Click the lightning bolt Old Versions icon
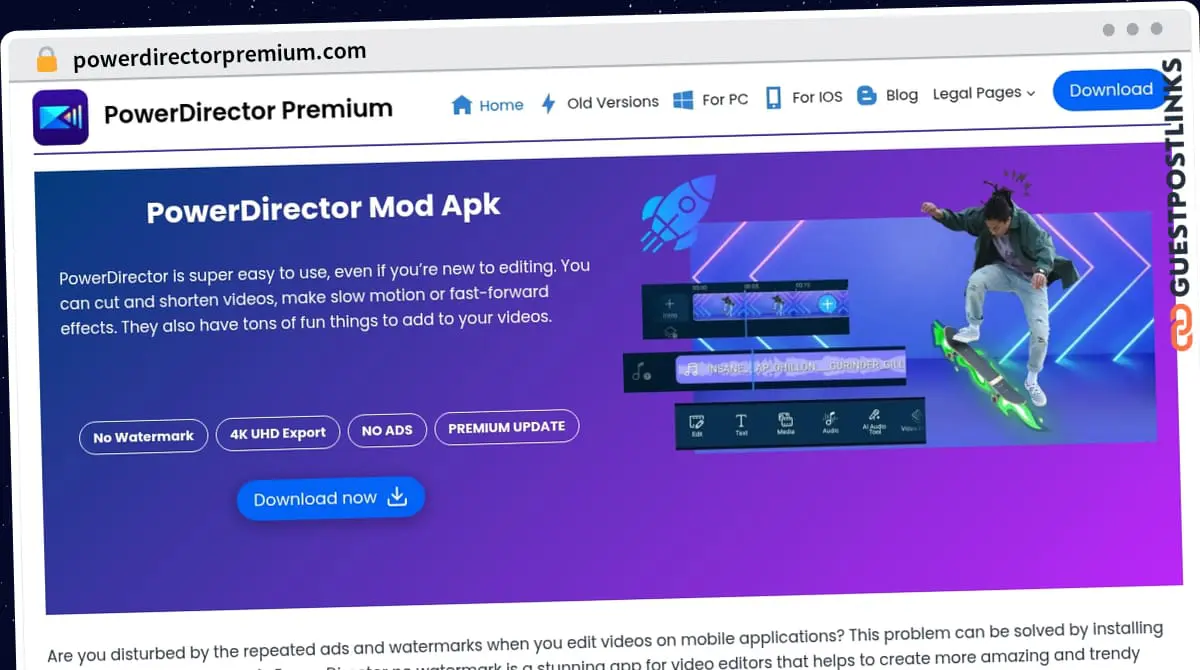Viewport: 1200px width, 670px height. tap(548, 103)
